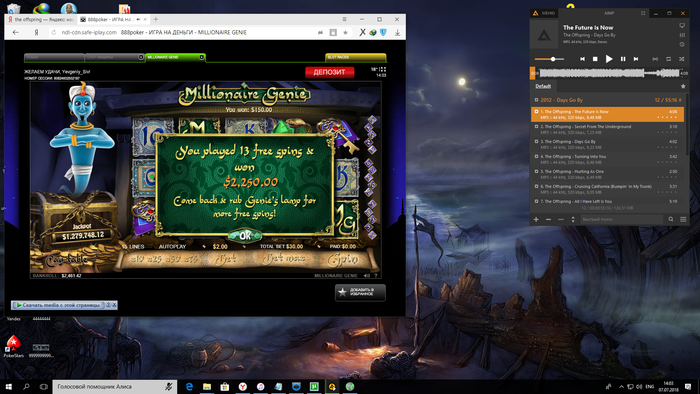Skip to next track in AIMP
The width and height of the screenshot is (700, 394).
pos(636,59)
